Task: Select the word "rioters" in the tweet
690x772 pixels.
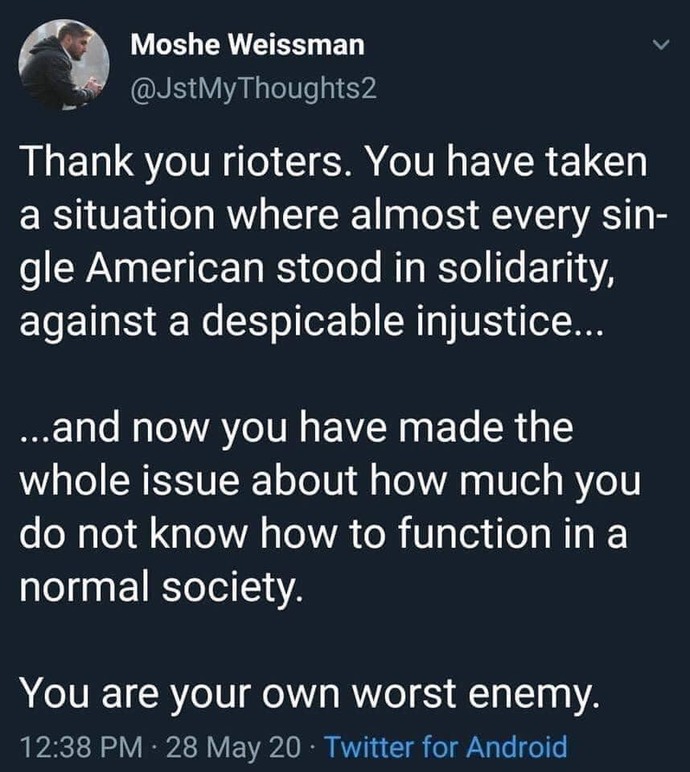Action: pyautogui.click(x=280, y=163)
